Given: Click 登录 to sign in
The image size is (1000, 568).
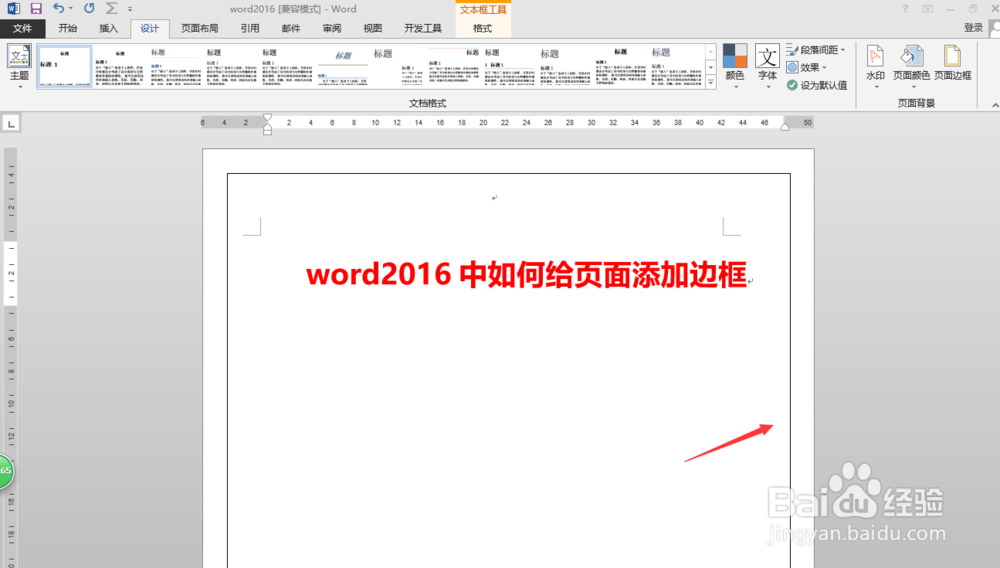Looking at the screenshot, I should 973,28.
